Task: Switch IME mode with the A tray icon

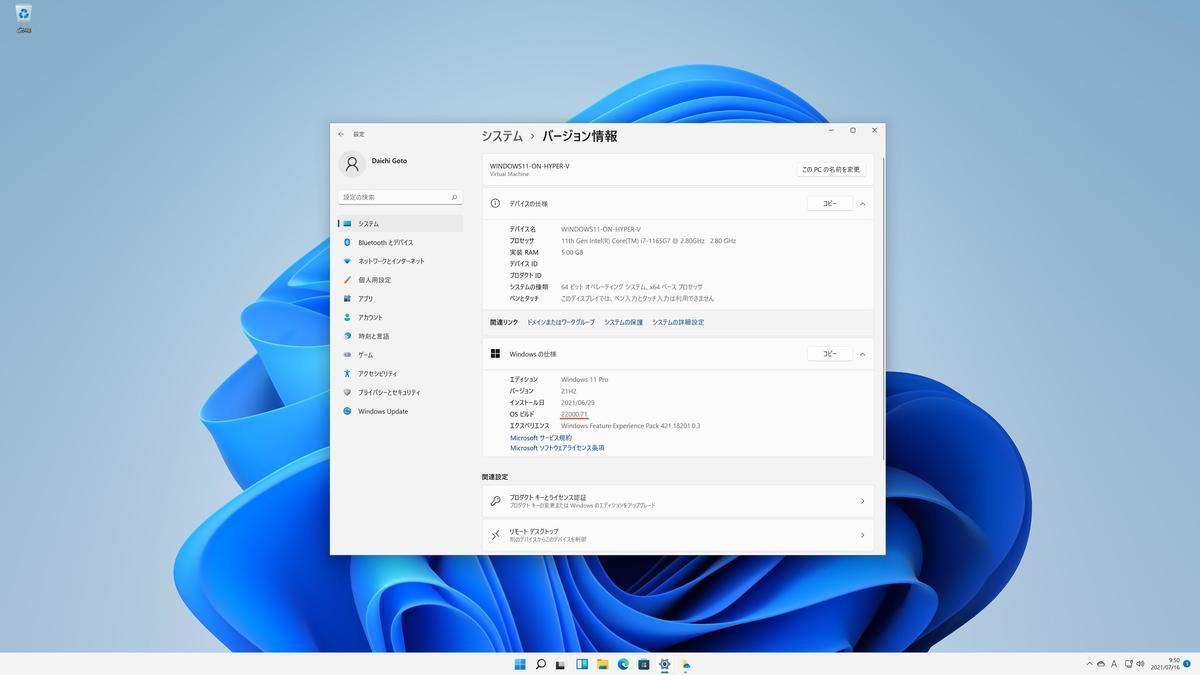Action: point(1114,664)
